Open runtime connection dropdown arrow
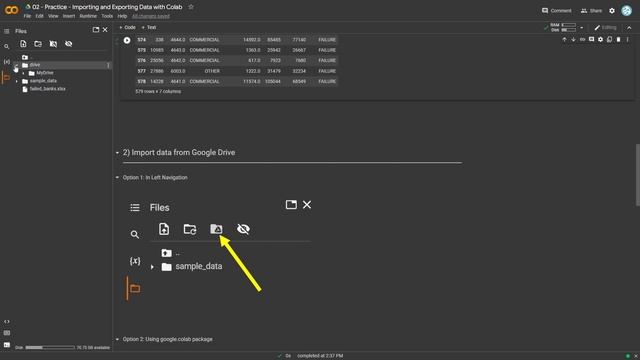This screenshot has height=360, width=640. (582, 28)
